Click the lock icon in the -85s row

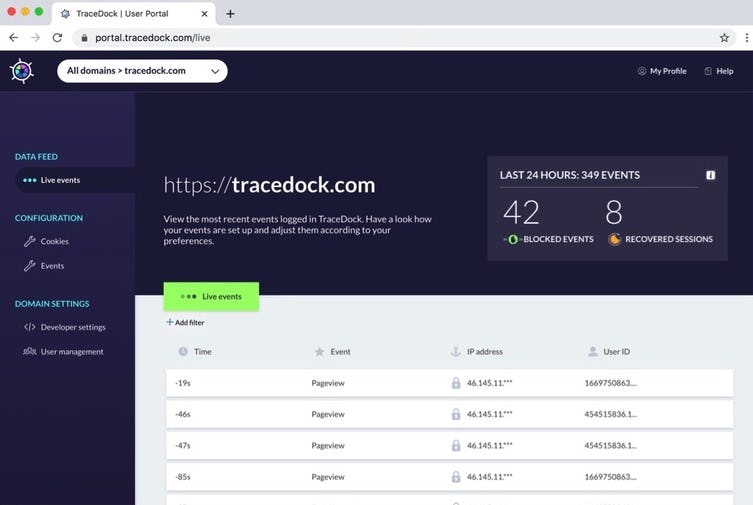pos(456,477)
